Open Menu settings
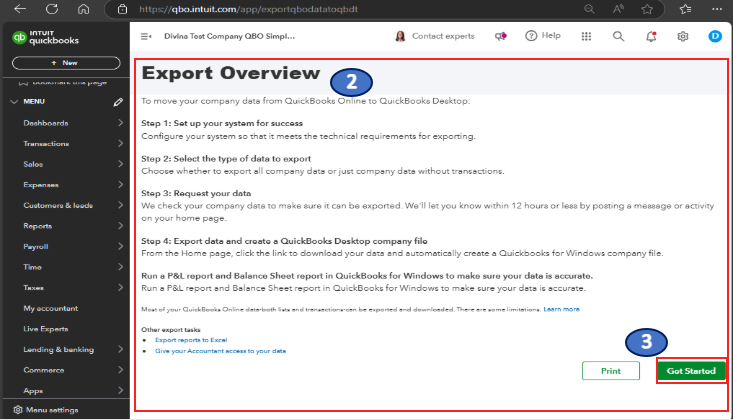733x420 pixels. point(46,410)
